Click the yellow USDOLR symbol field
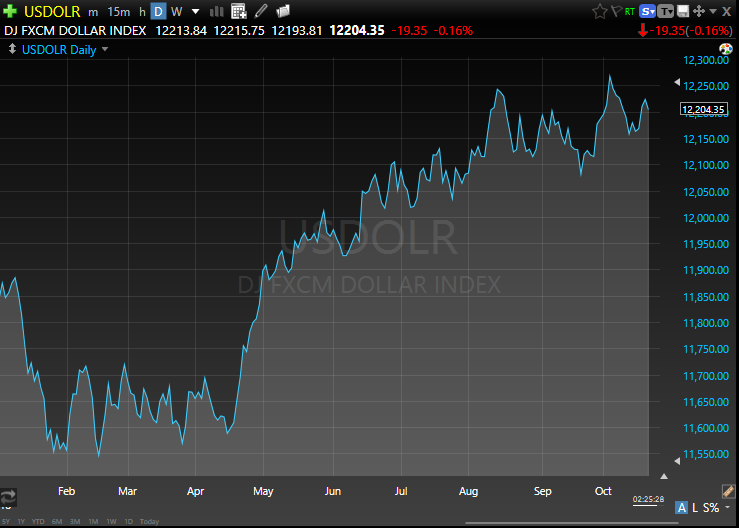The image size is (739, 528). [52, 11]
